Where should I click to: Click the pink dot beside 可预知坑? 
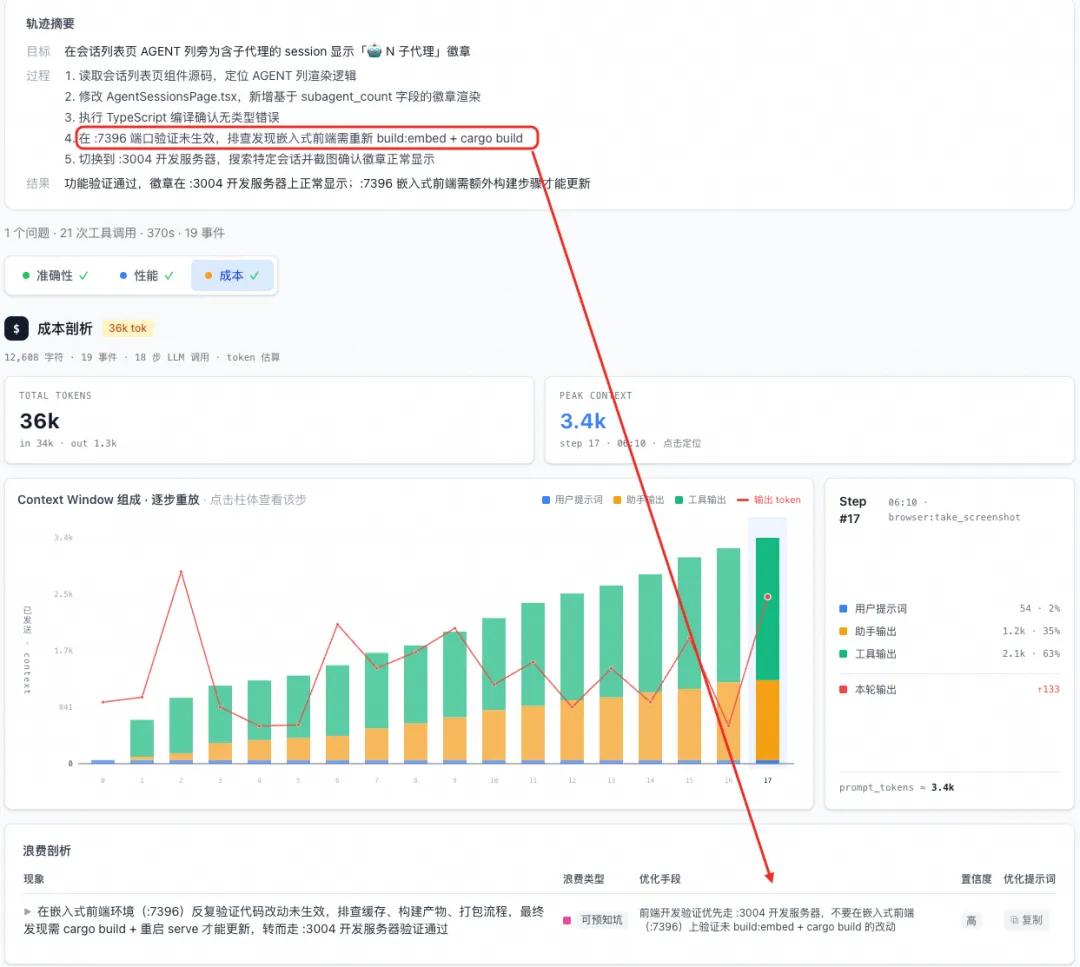pos(567,920)
